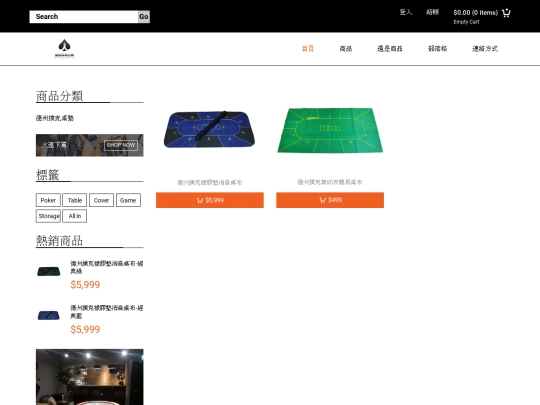Select the Table tag

coord(74,200)
